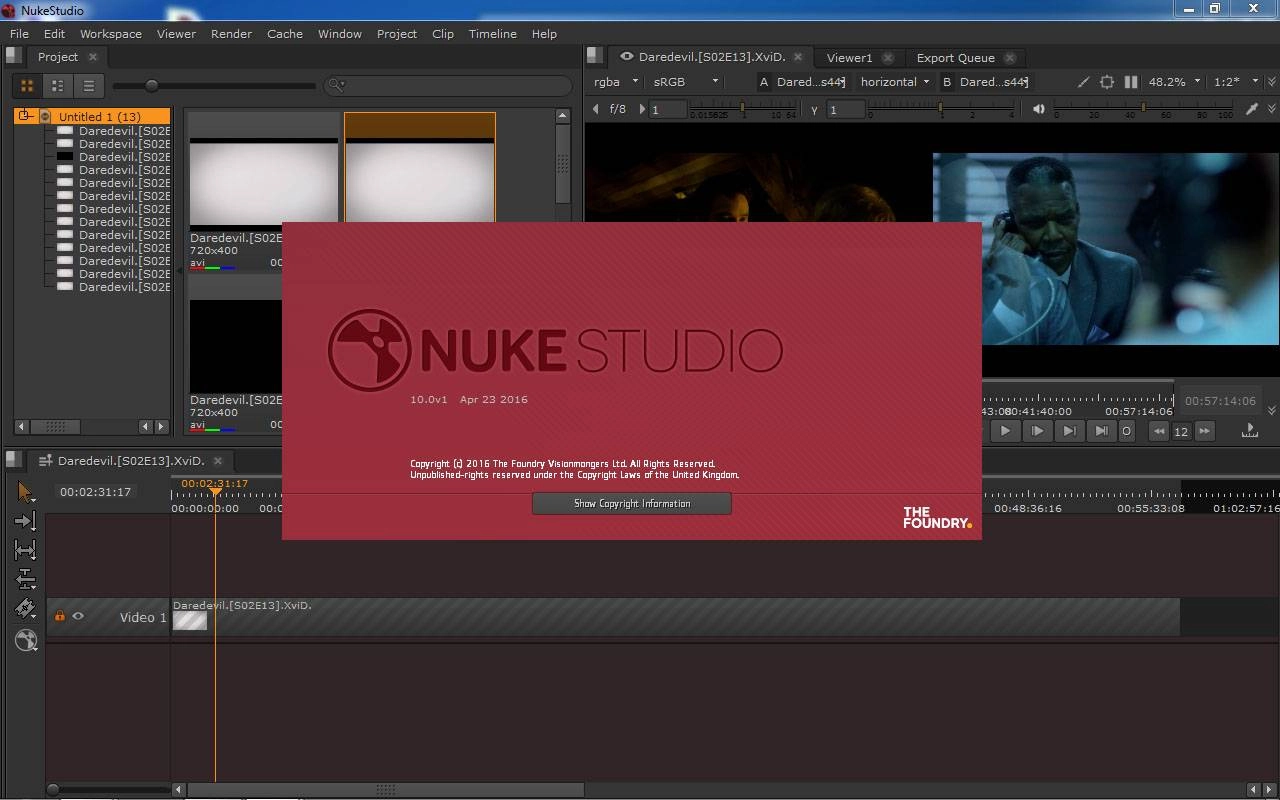The width and height of the screenshot is (1280, 800).
Task: Select the arrow Multi Tool in timeline toolbar
Action: coord(25,492)
